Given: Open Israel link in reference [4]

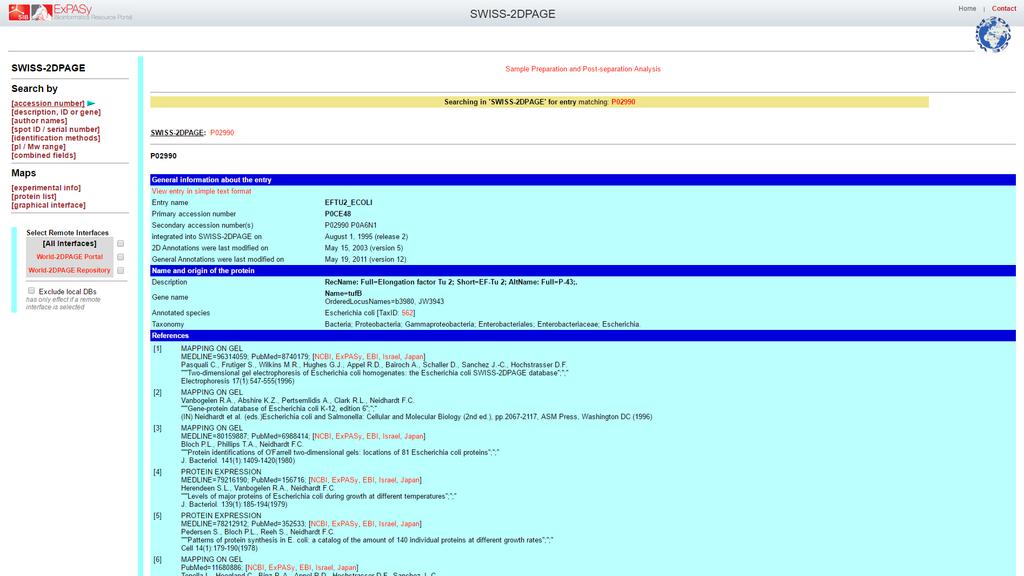Looking at the screenshot, I should (x=387, y=480).
